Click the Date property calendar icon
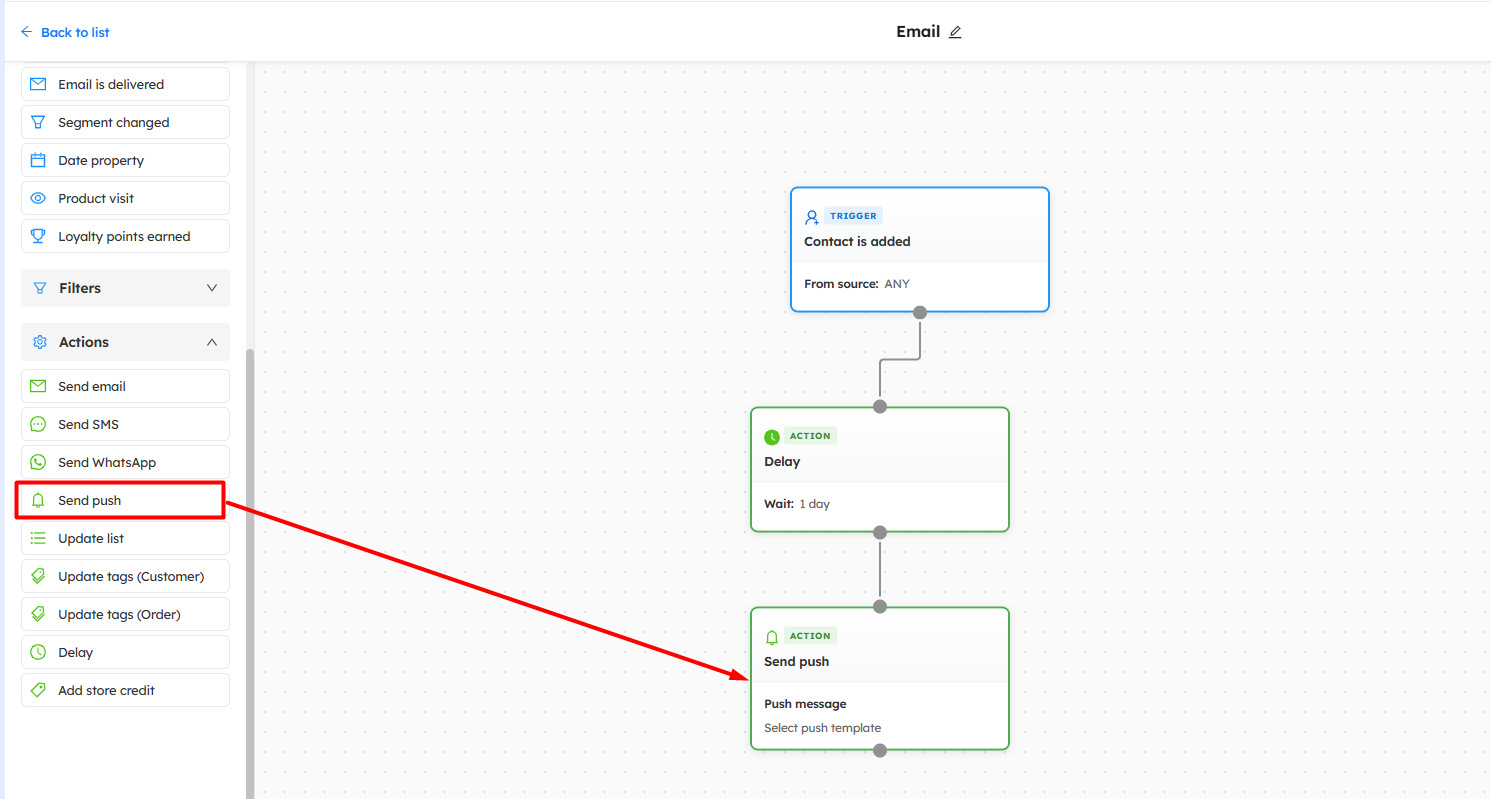 (38, 160)
